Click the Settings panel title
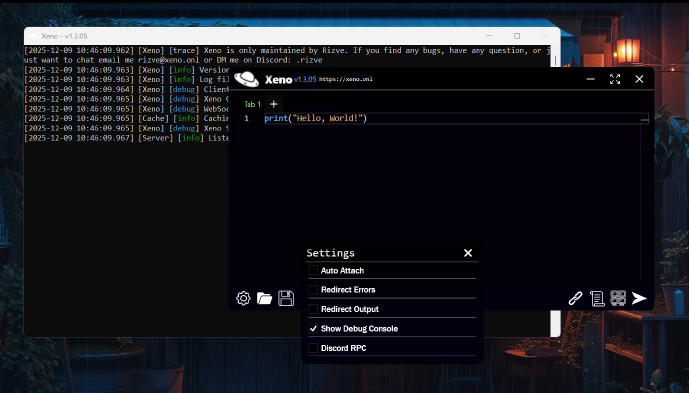 click(330, 253)
